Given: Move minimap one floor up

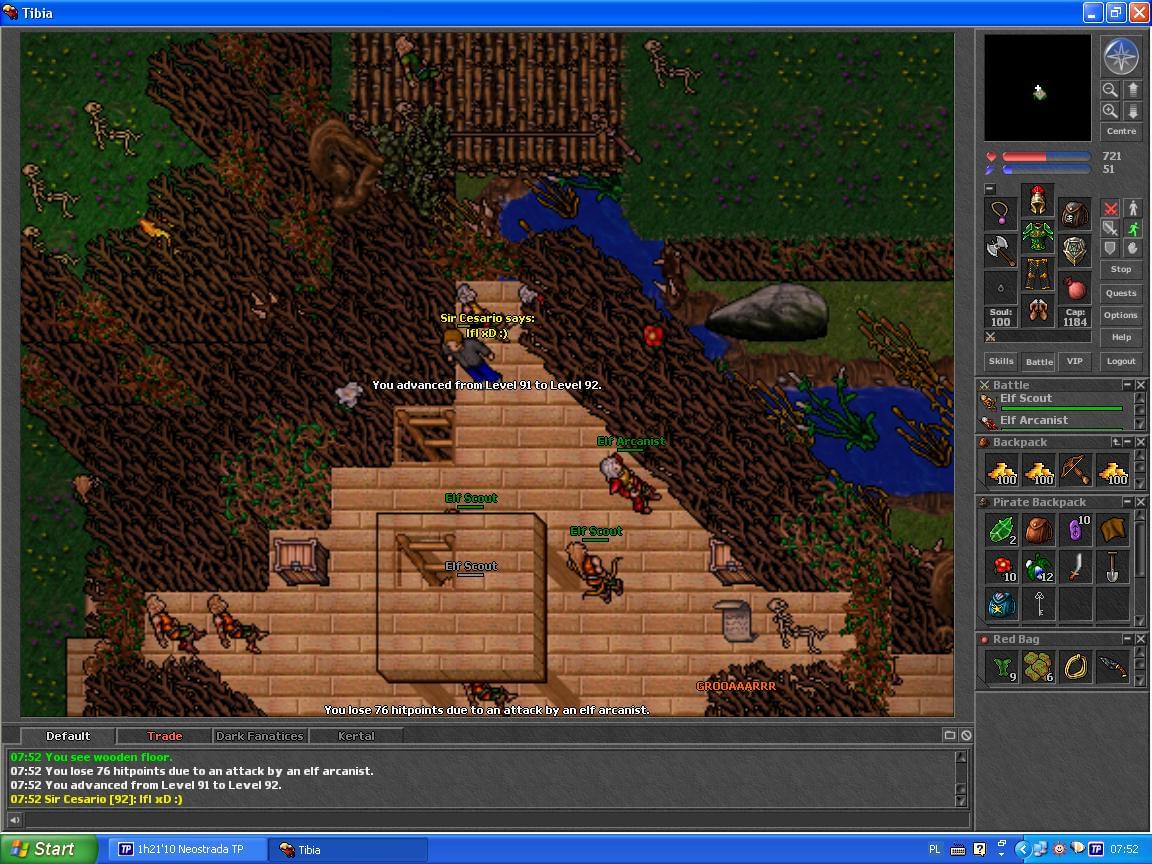Looking at the screenshot, I should tap(1132, 90).
